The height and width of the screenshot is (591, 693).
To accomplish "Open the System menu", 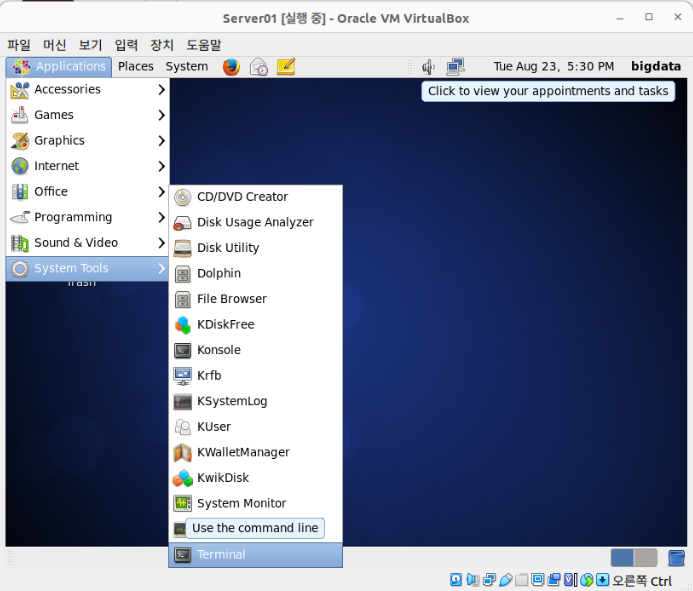I will [187, 67].
